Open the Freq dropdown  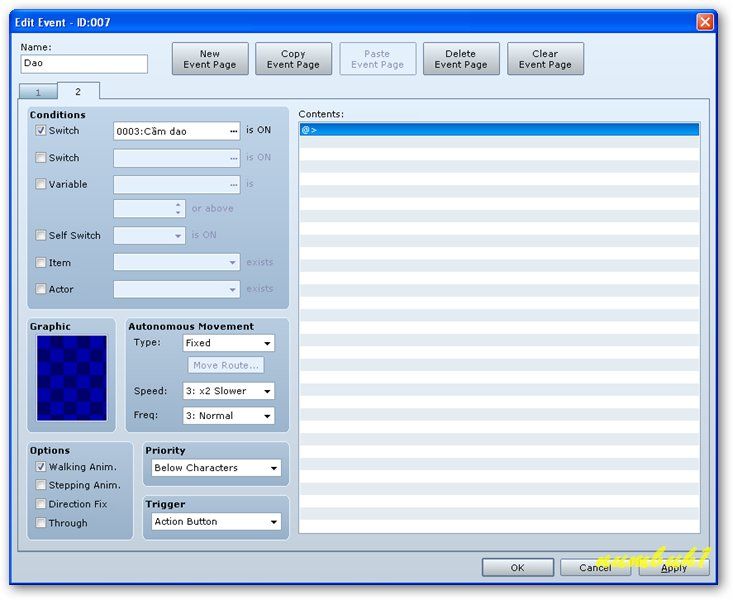[x=229, y=416]
